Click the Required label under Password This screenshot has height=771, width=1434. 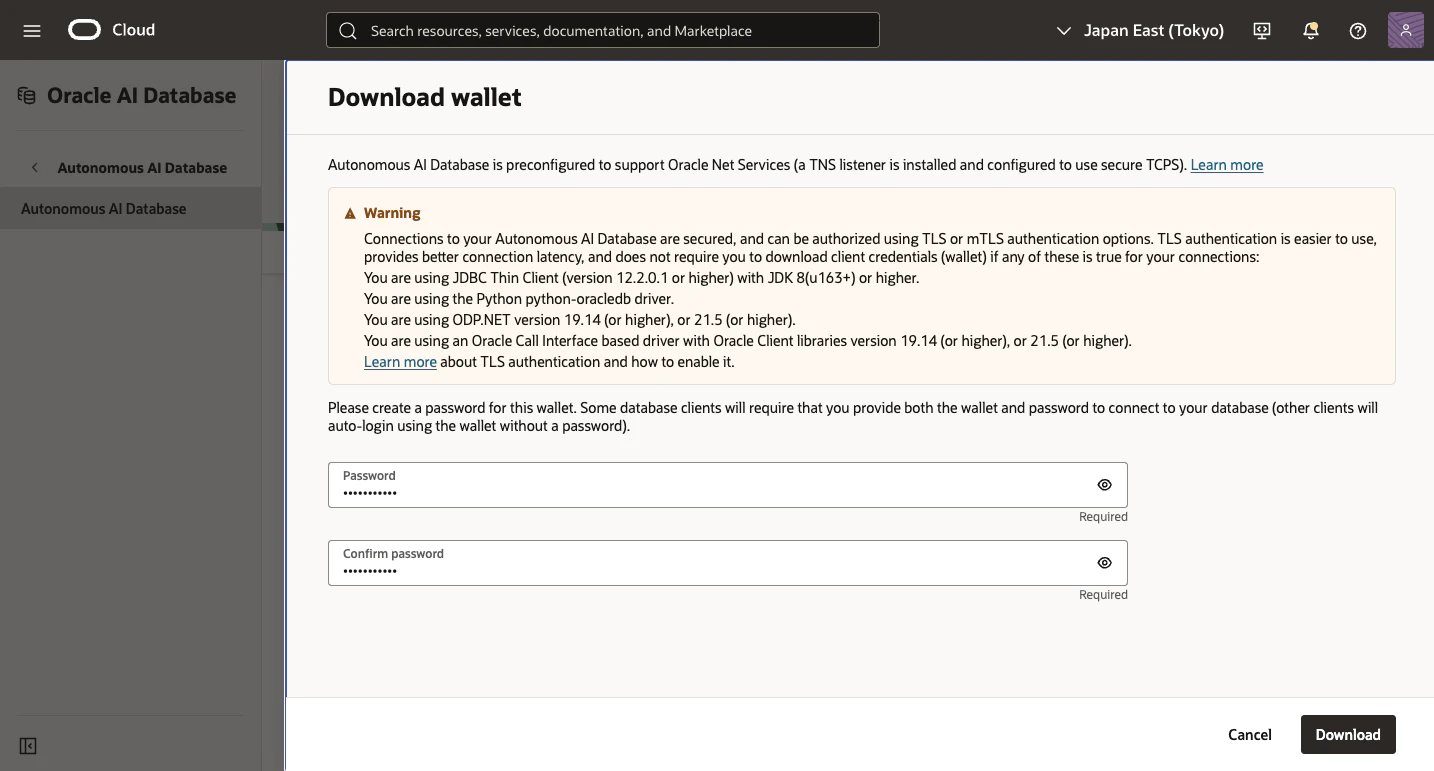(1103, 517)
